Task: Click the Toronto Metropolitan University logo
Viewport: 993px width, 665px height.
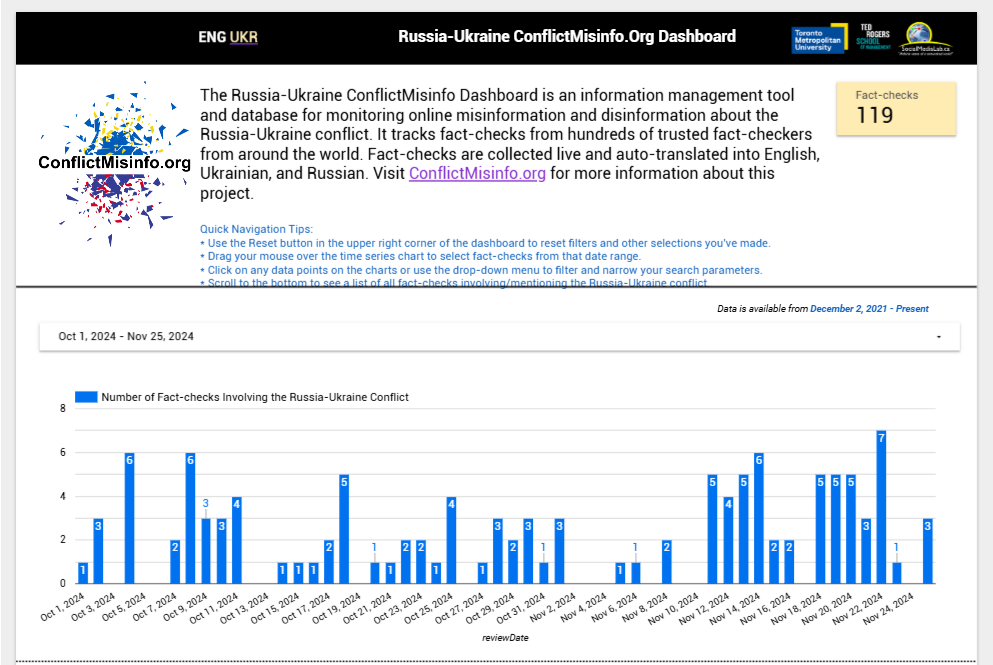Action: 818,39
